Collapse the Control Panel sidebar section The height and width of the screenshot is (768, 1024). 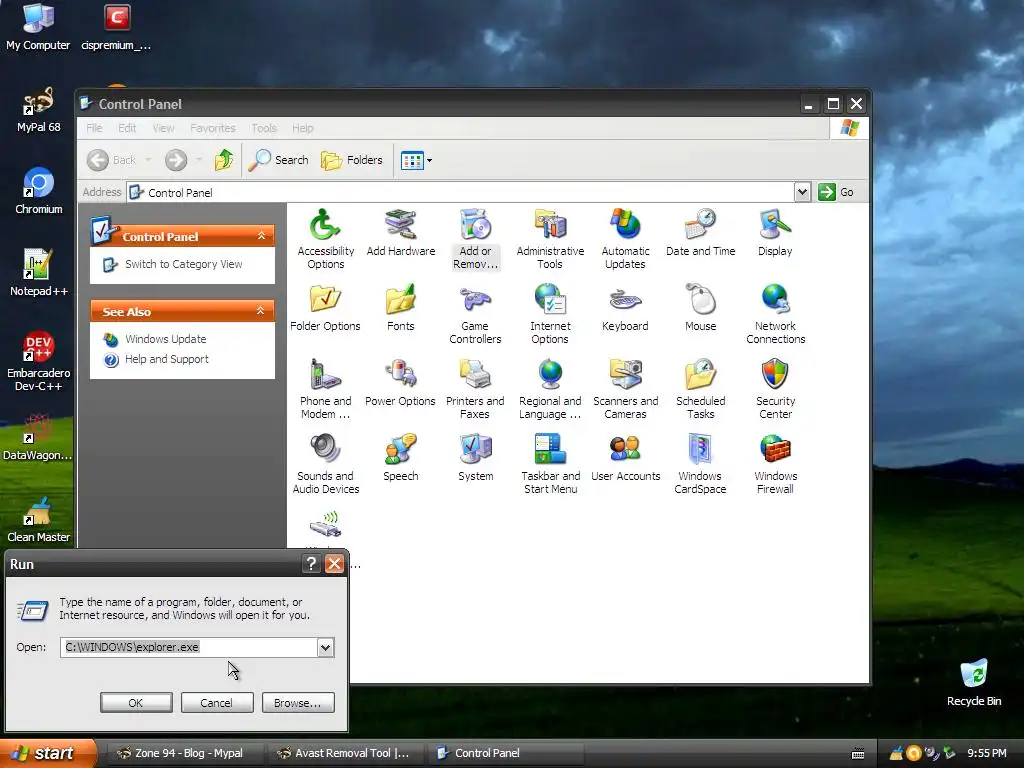[x=261, y=236]
